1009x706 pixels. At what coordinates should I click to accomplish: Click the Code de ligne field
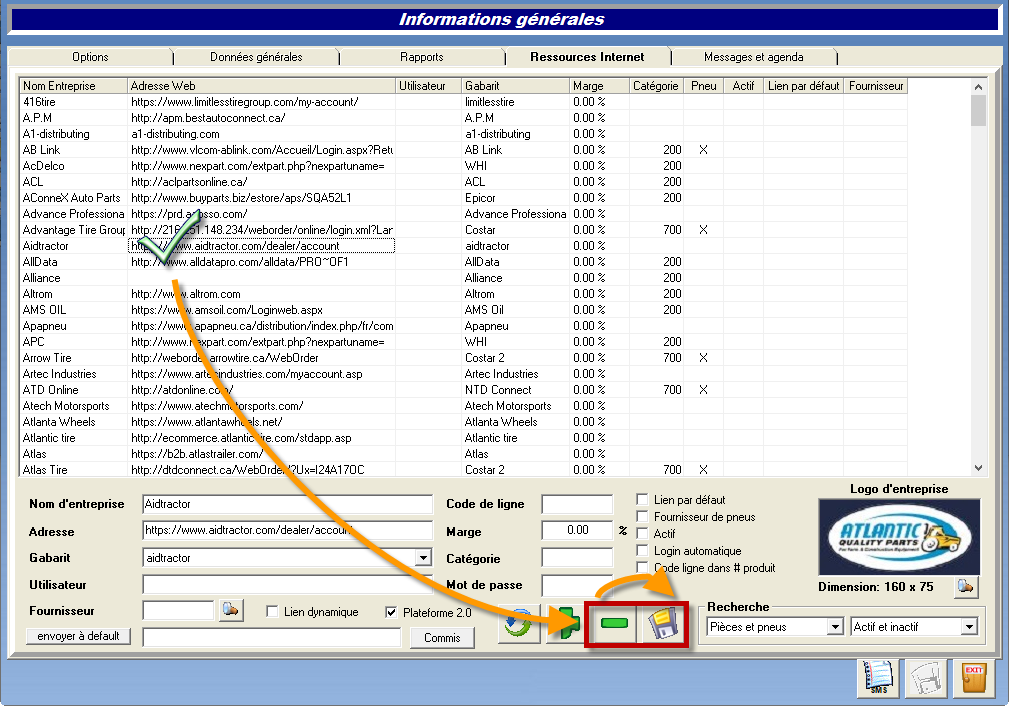577,504
